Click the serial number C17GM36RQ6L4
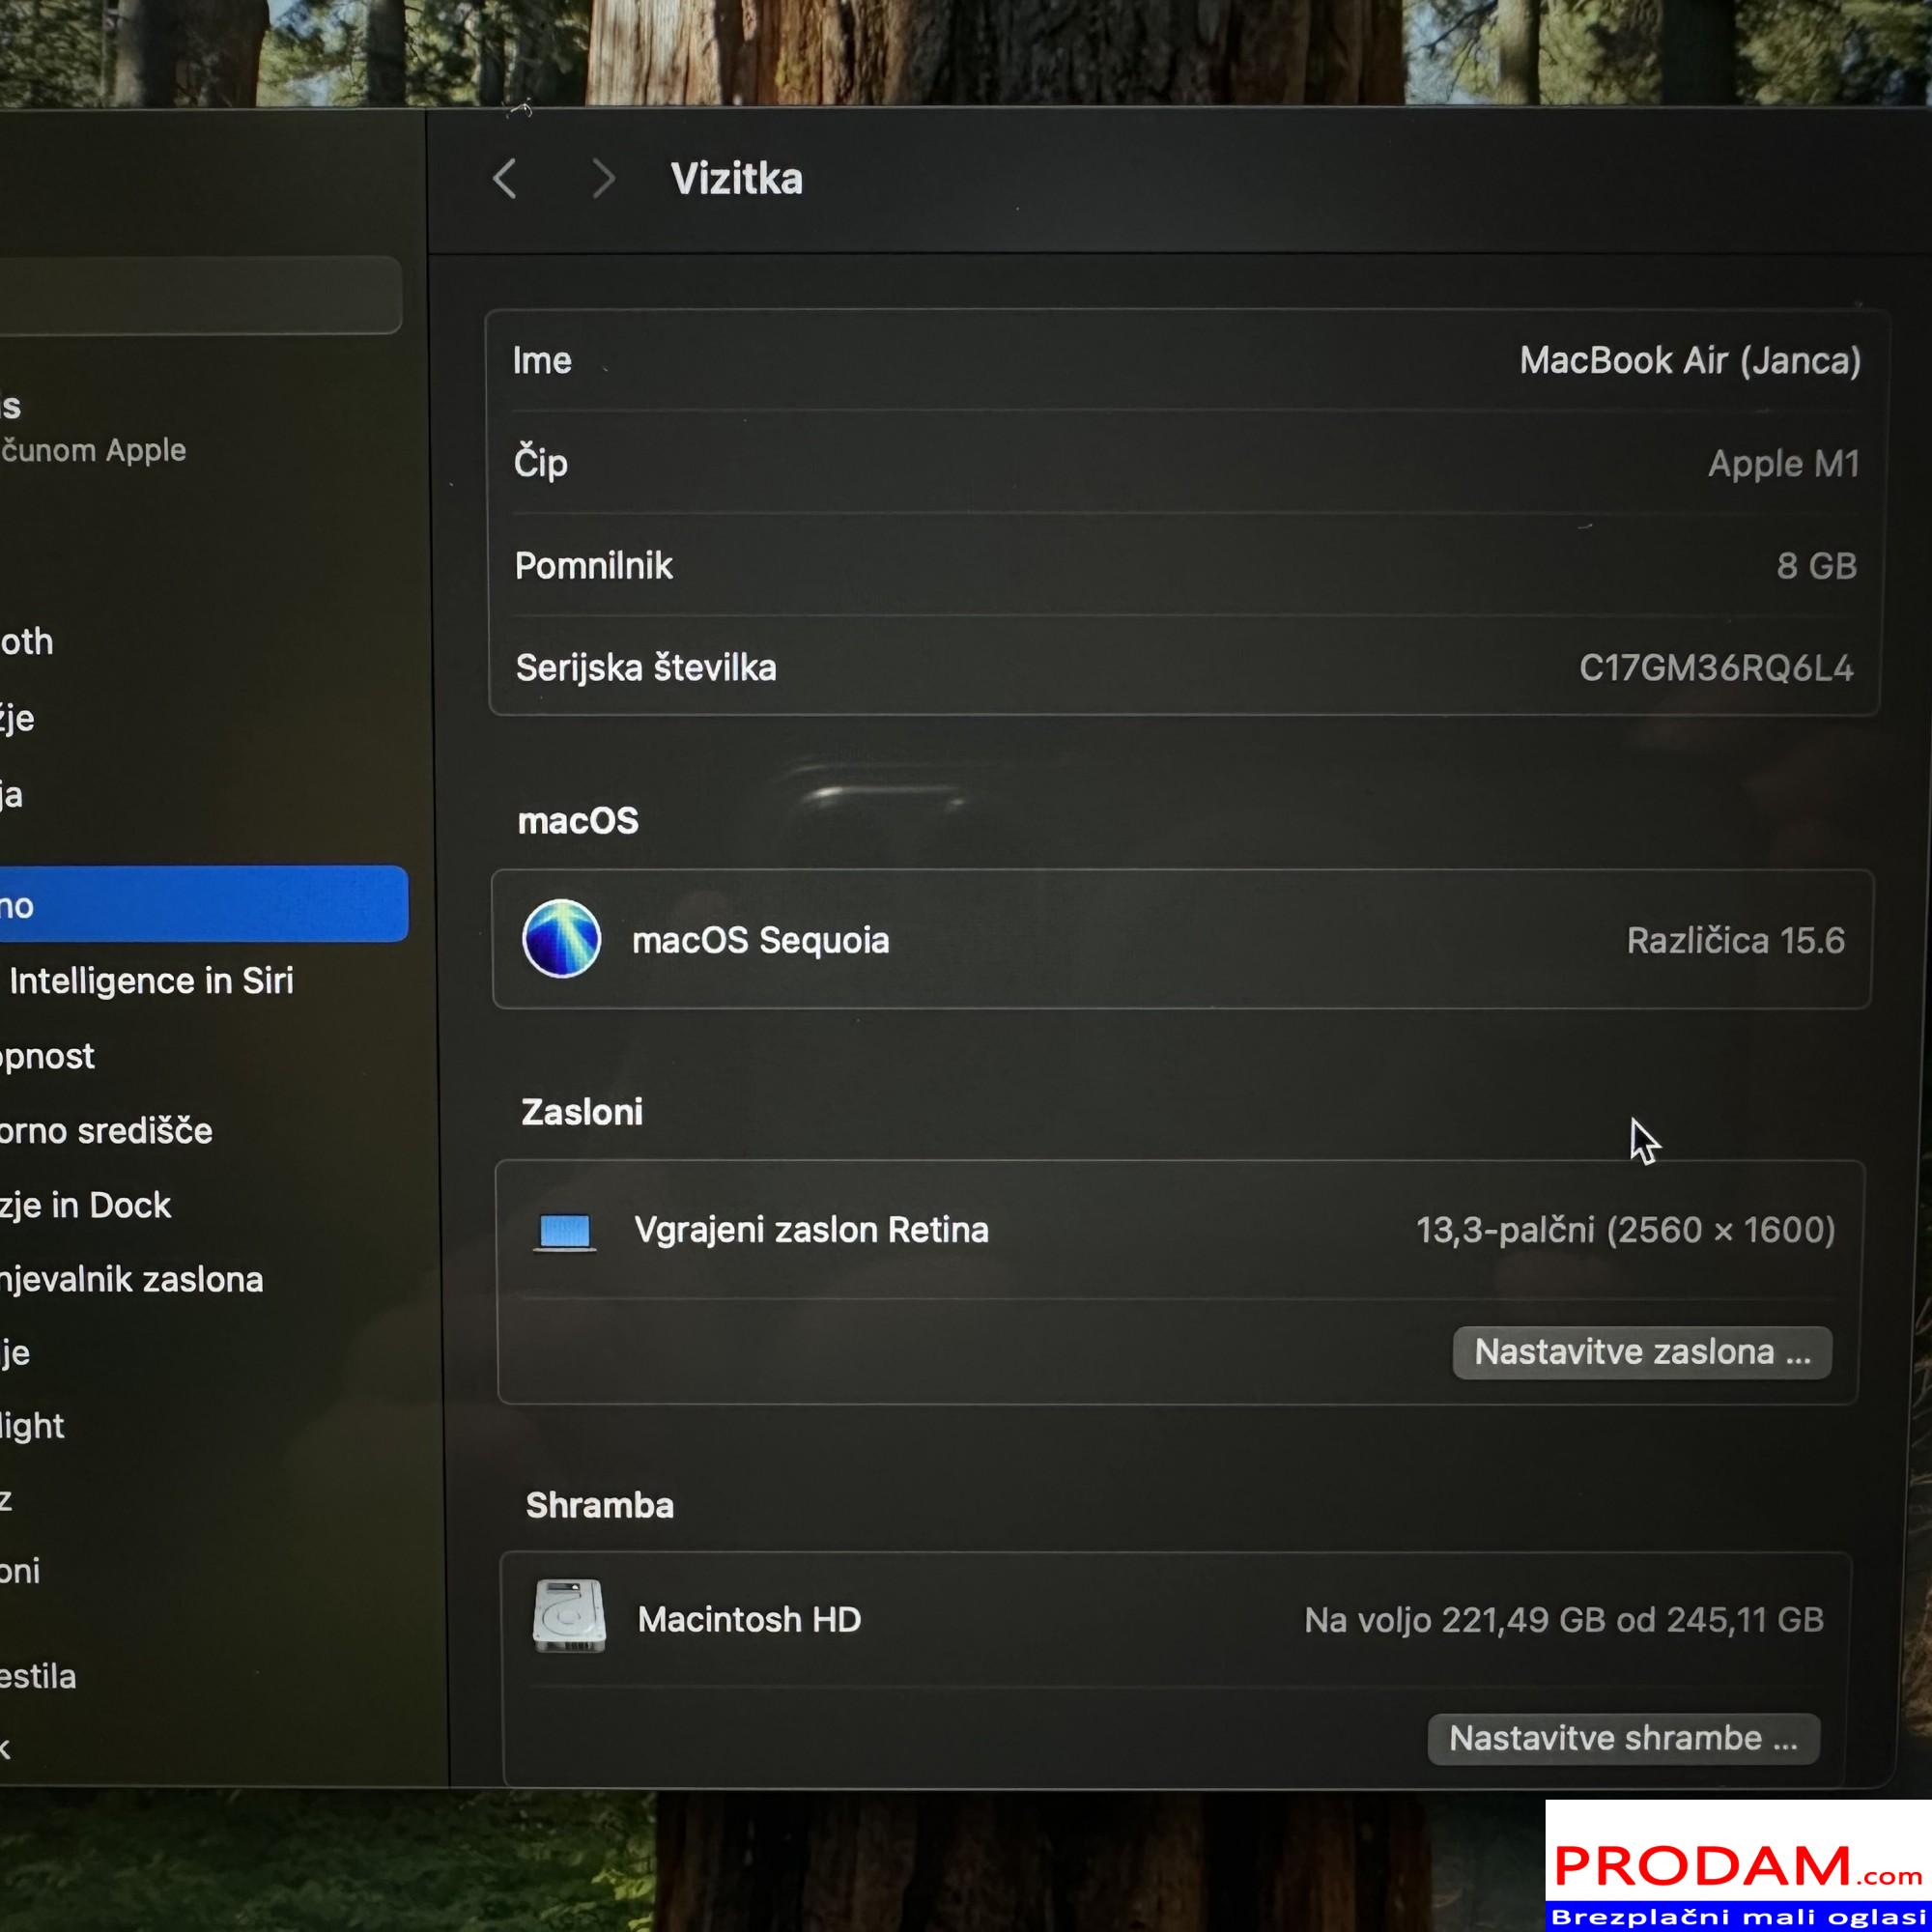This screenshot has height=1932, width=1932. click(1715, 668)
